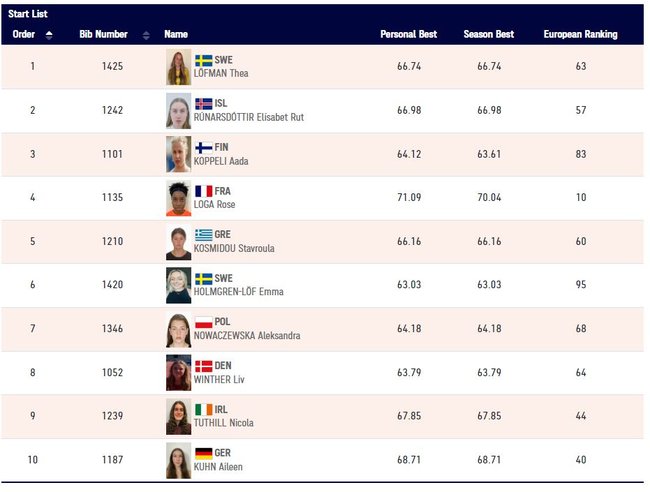The height and width of the screenshot is (492, 650).
Task: Open HOLMGREN-LÖF Emma athlete photo
Action: [178, 285]
